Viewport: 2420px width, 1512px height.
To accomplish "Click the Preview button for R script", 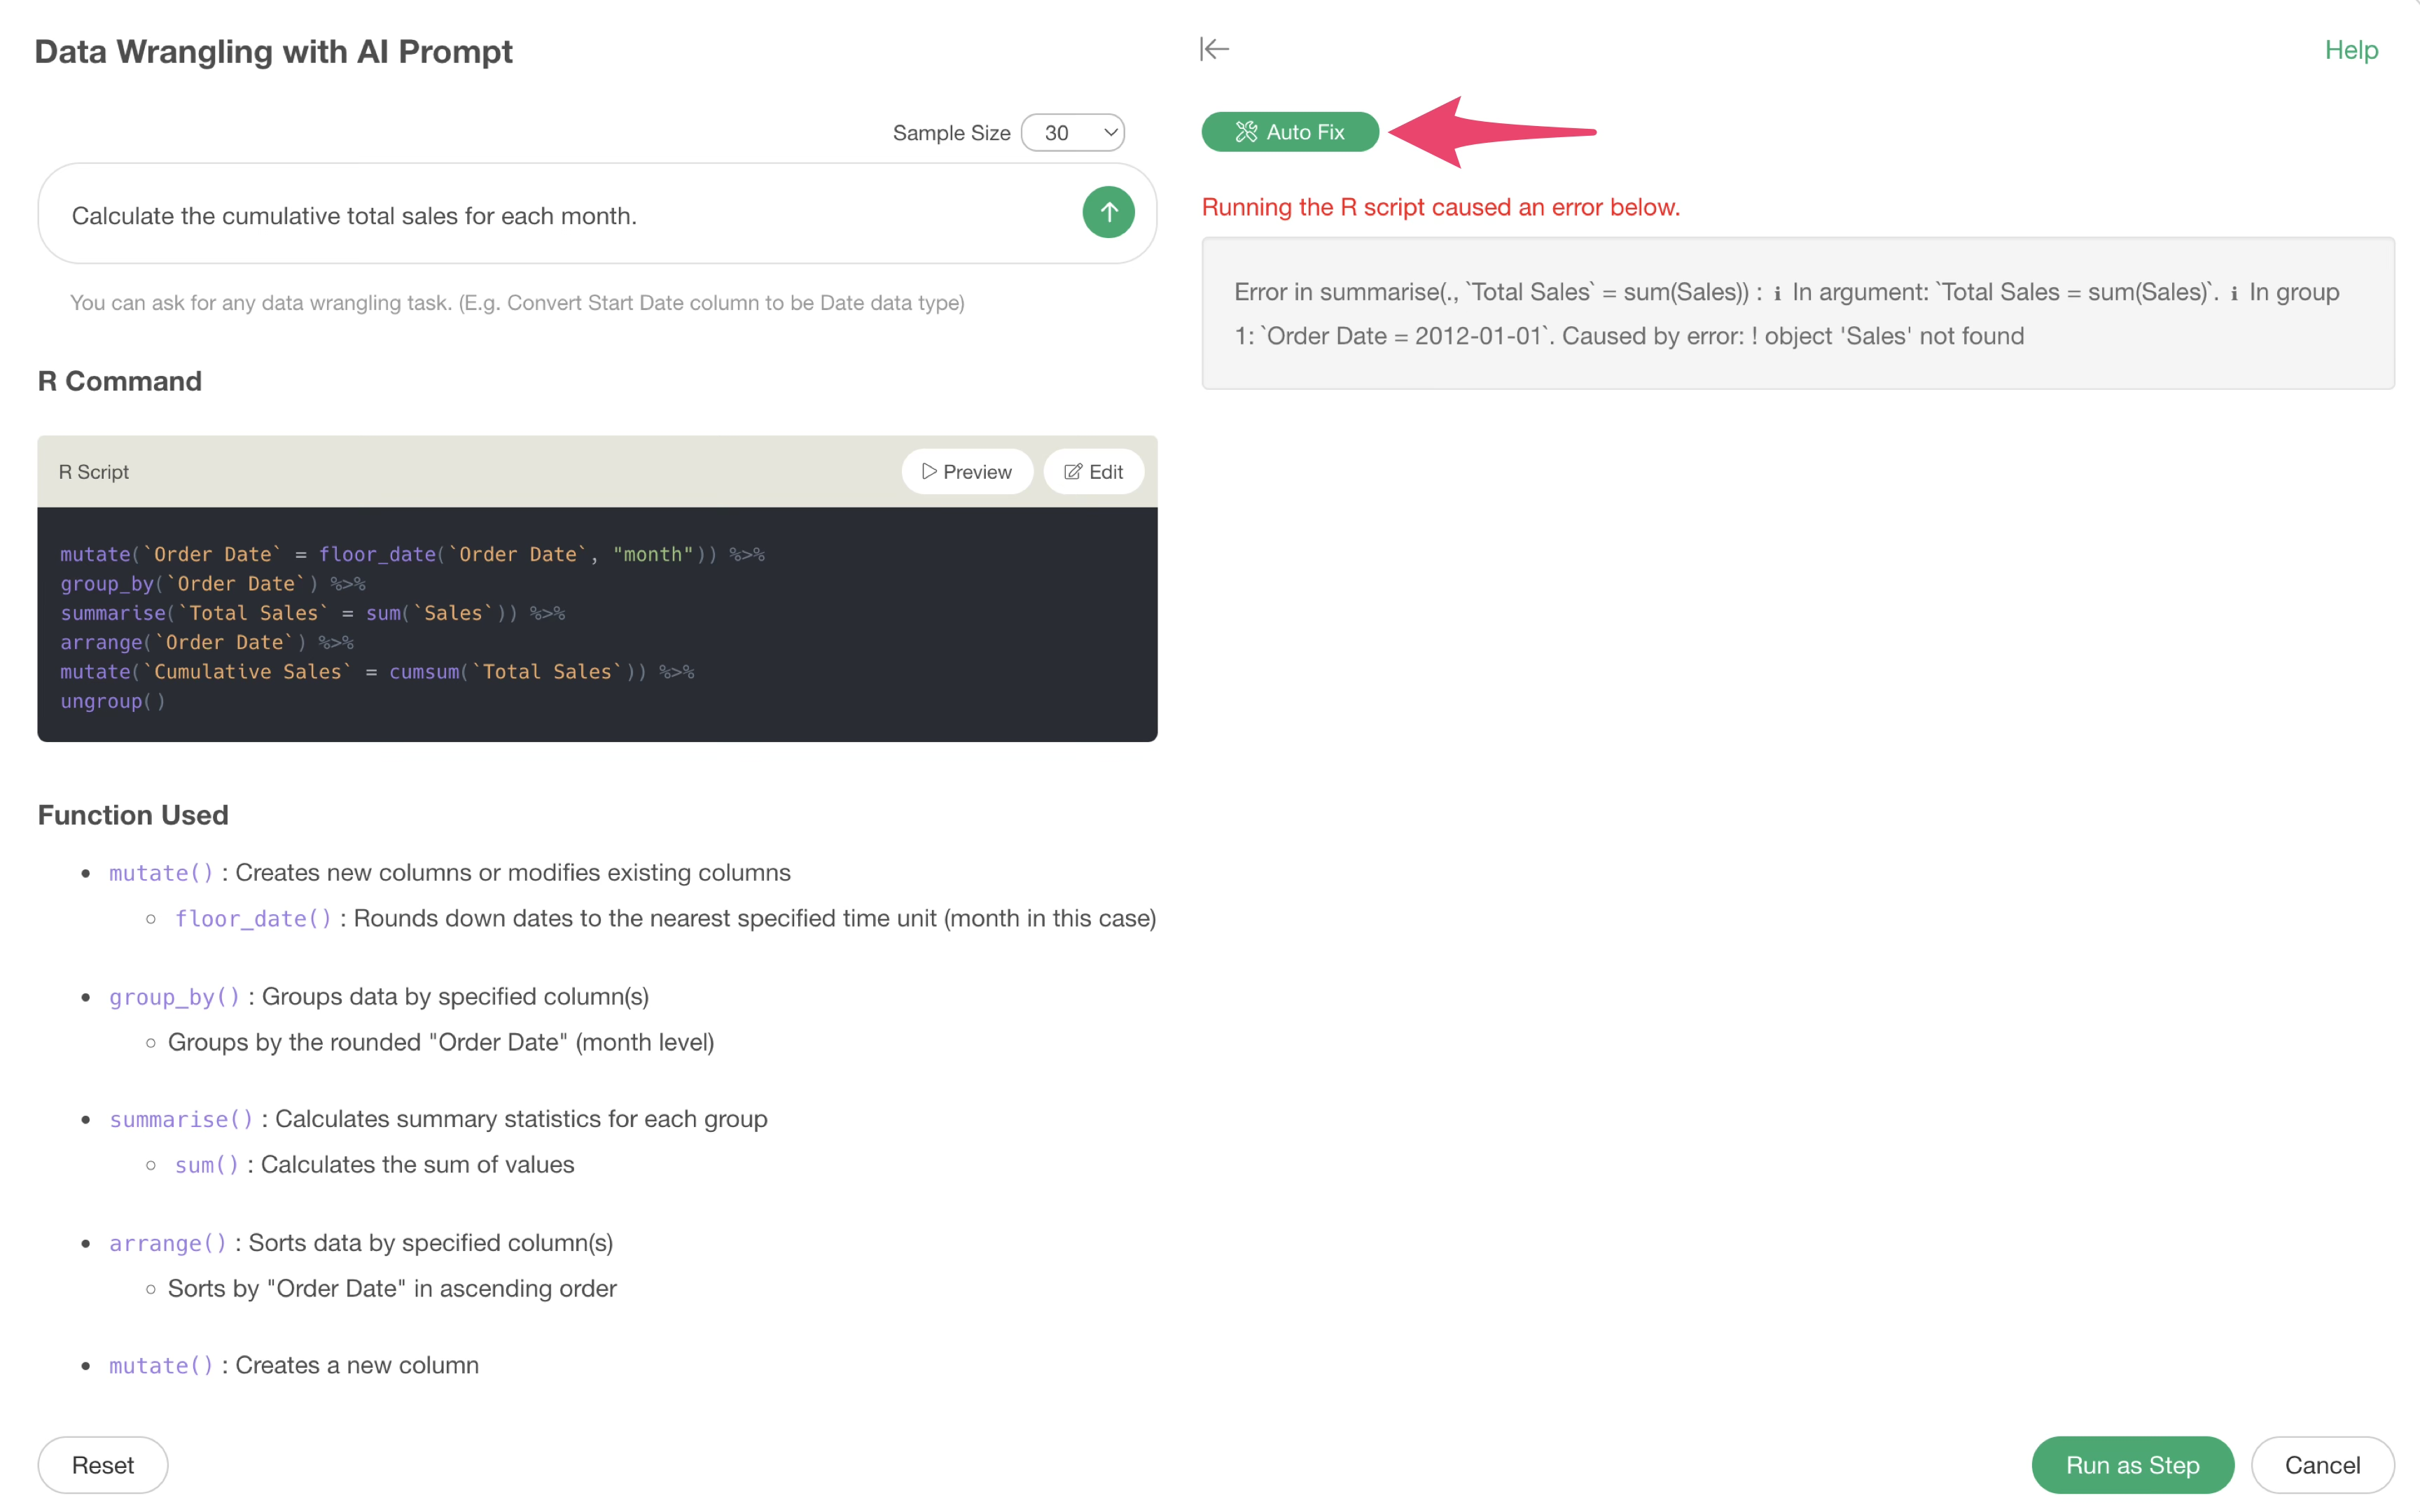I will click(x=967, y=471).
